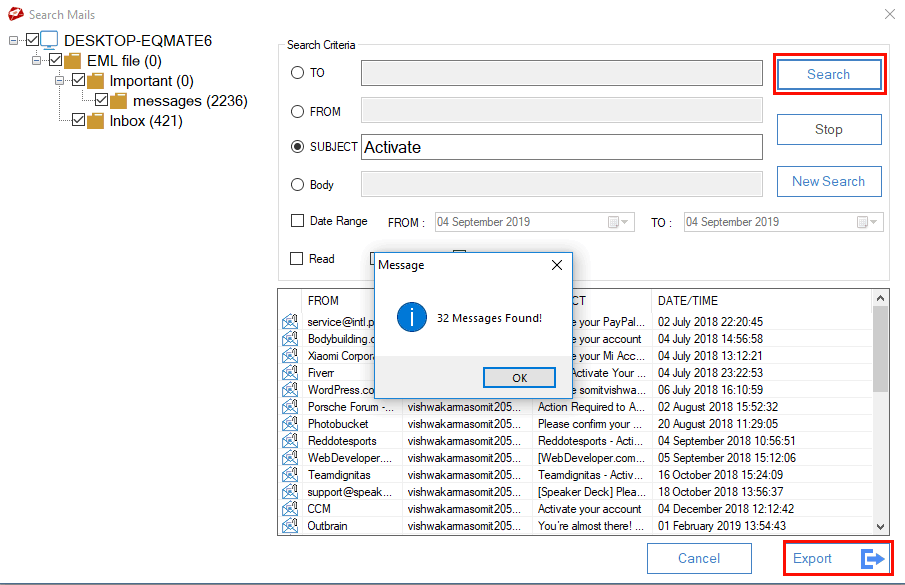
Task: Click the envelope icon beside Outbrain row
Action: click(x=290, y=526)
